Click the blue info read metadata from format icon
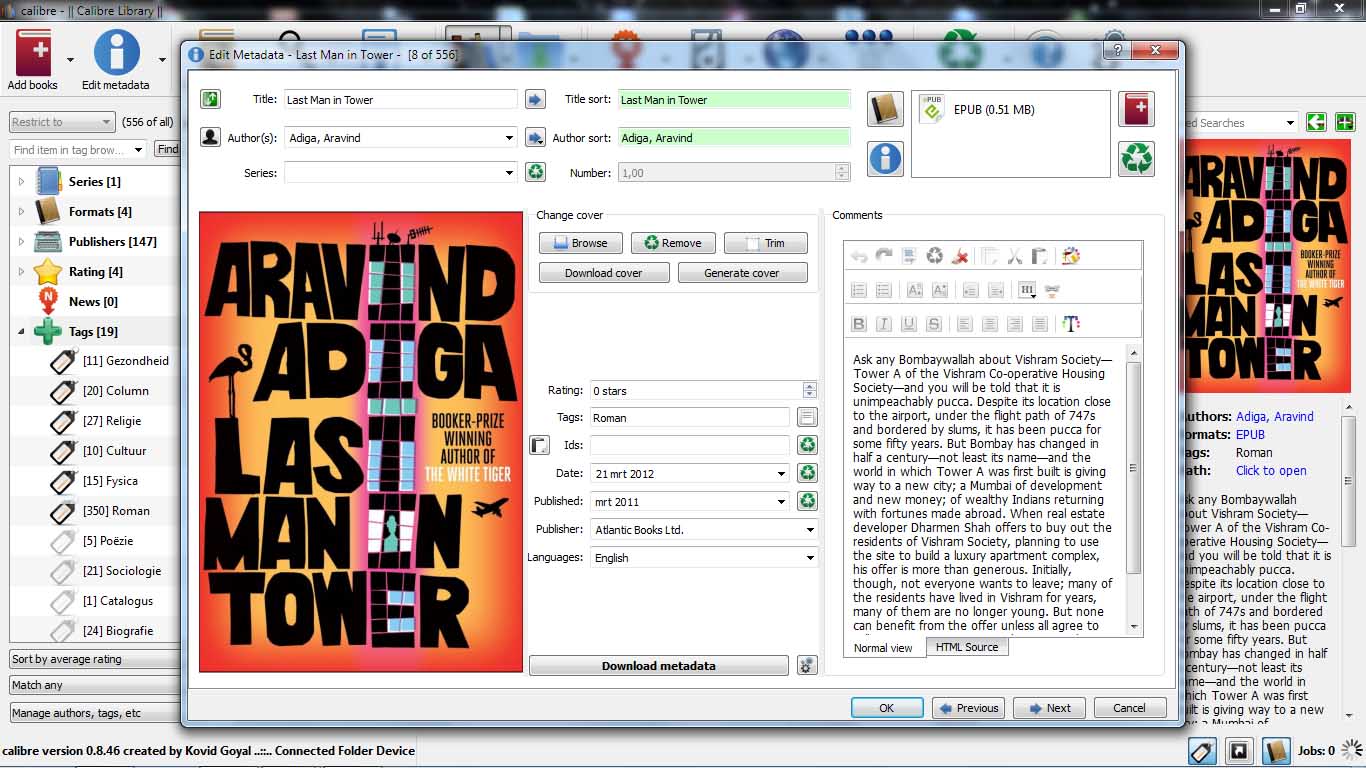 pos(885,158)
